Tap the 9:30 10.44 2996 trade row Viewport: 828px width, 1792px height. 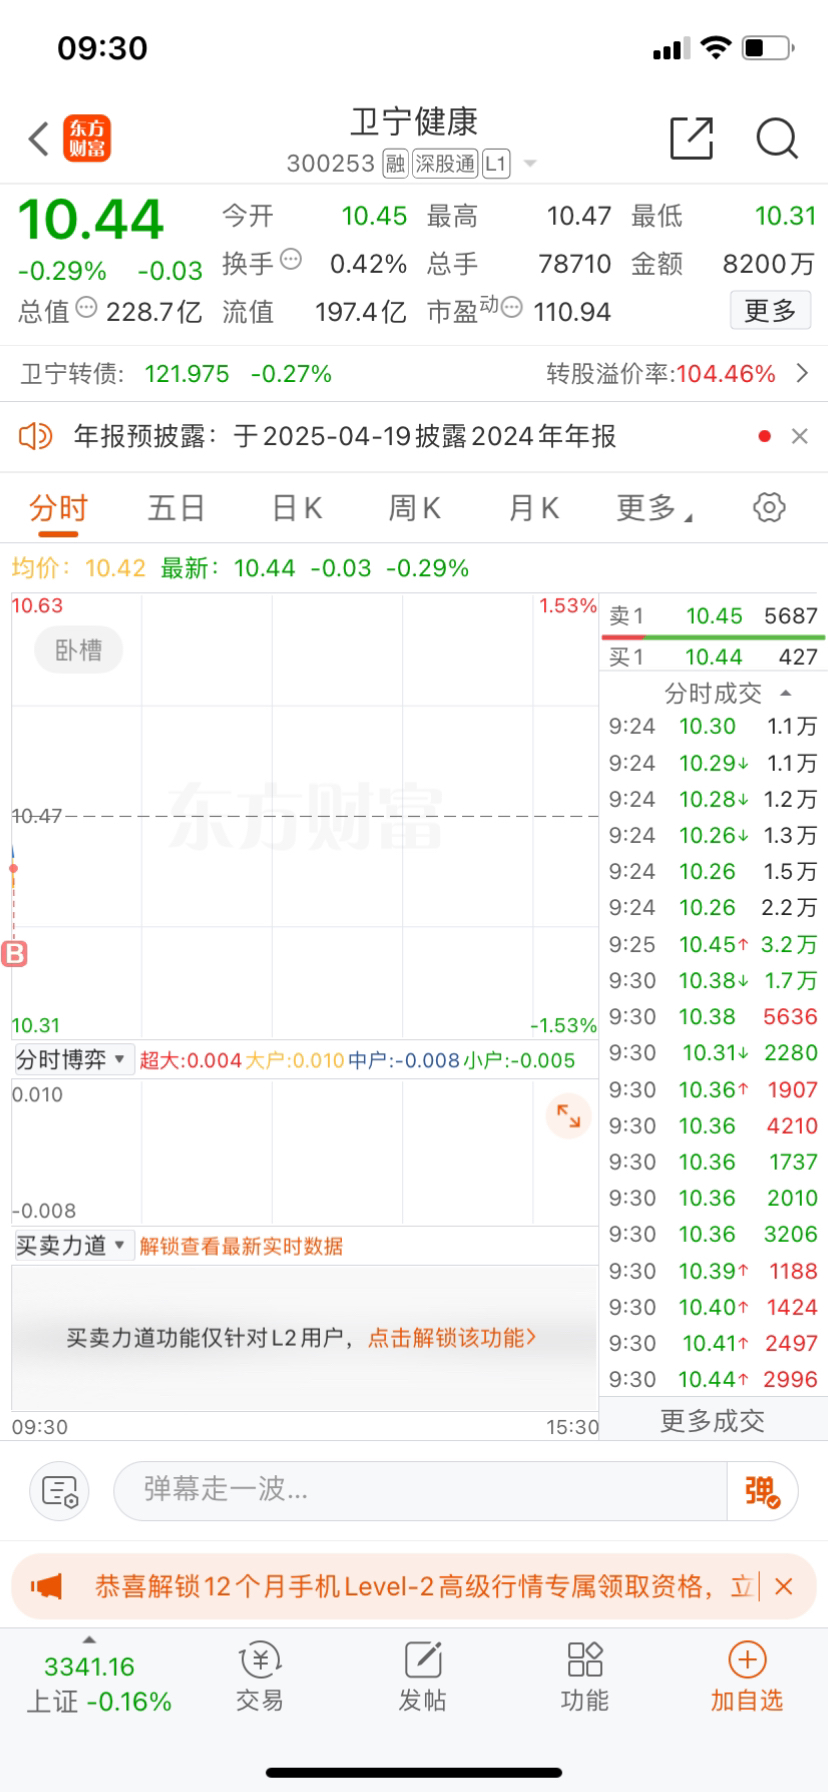pyautogui.click(x=713, y=1379)
